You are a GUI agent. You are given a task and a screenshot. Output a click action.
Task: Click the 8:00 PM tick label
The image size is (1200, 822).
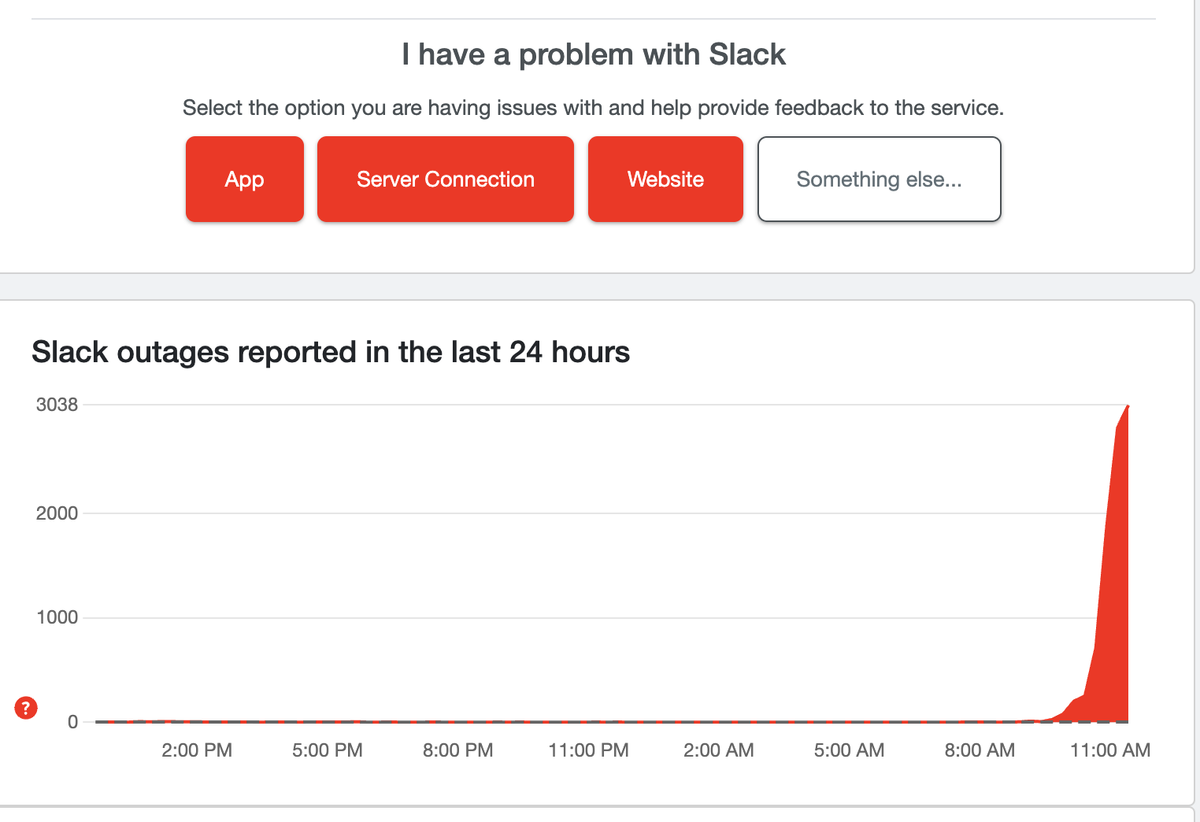pyautogui.click(x=457, y=750)
